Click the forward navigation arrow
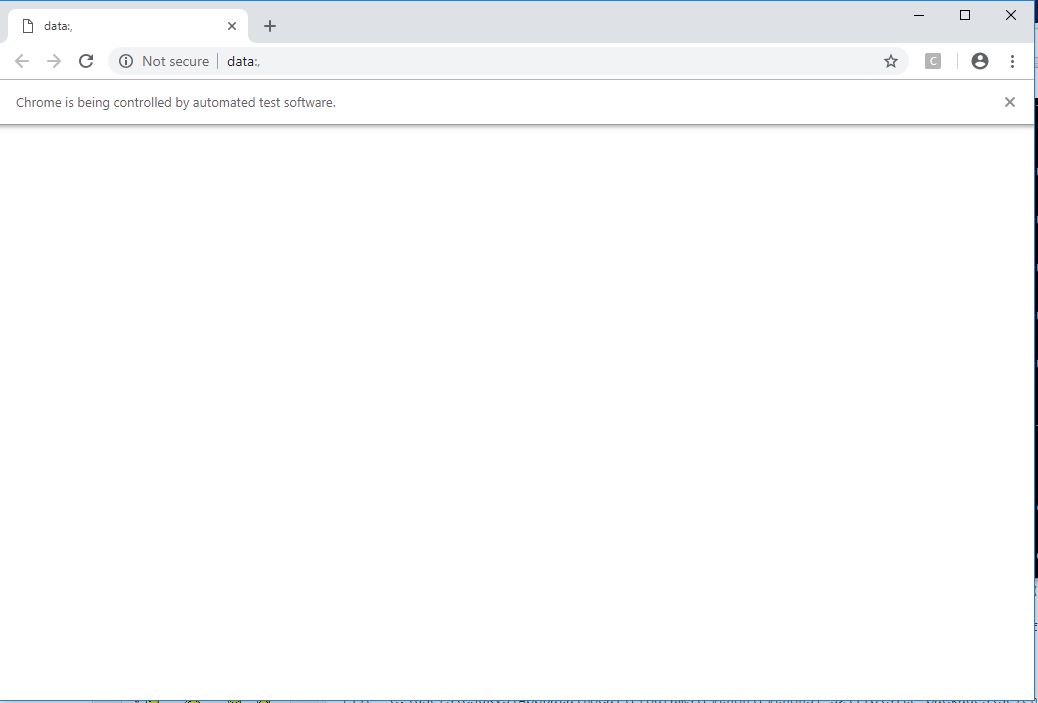1038x703 pixels. click(54, 61)
